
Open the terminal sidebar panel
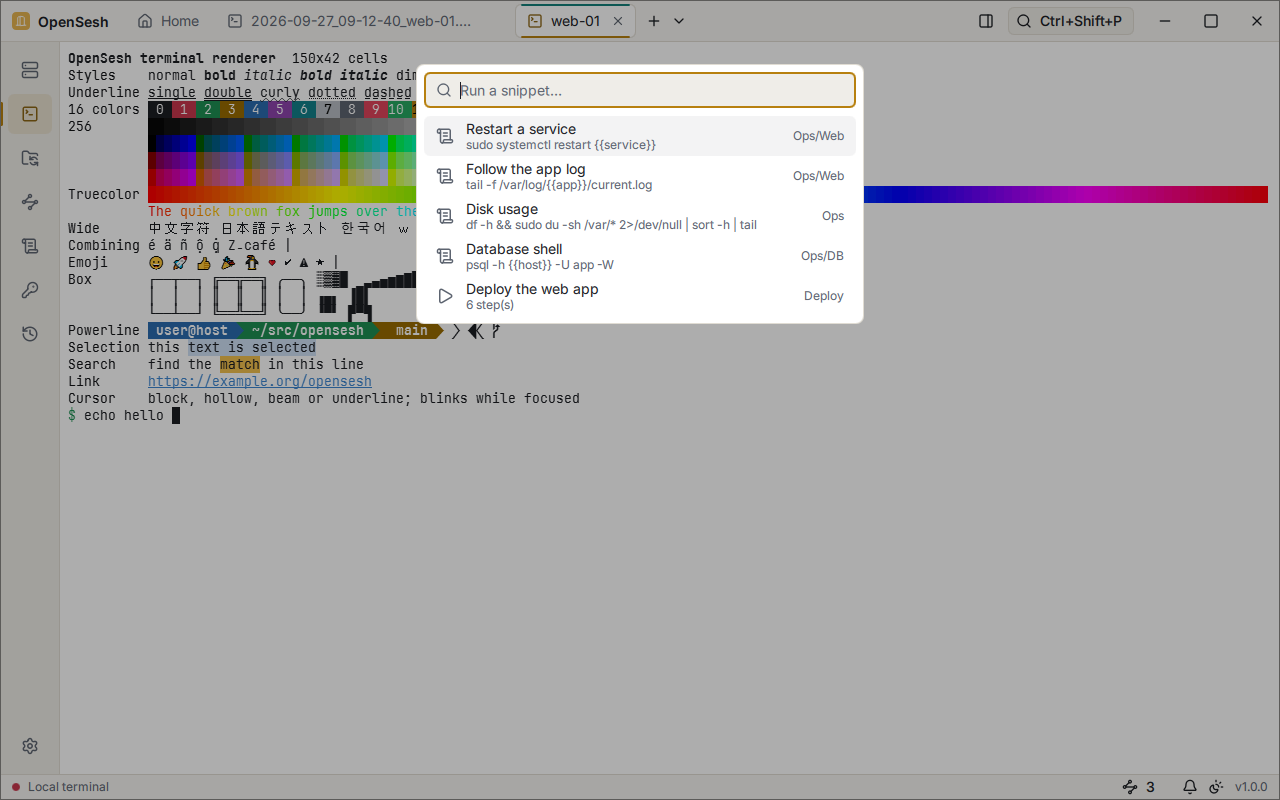(30, 114)
